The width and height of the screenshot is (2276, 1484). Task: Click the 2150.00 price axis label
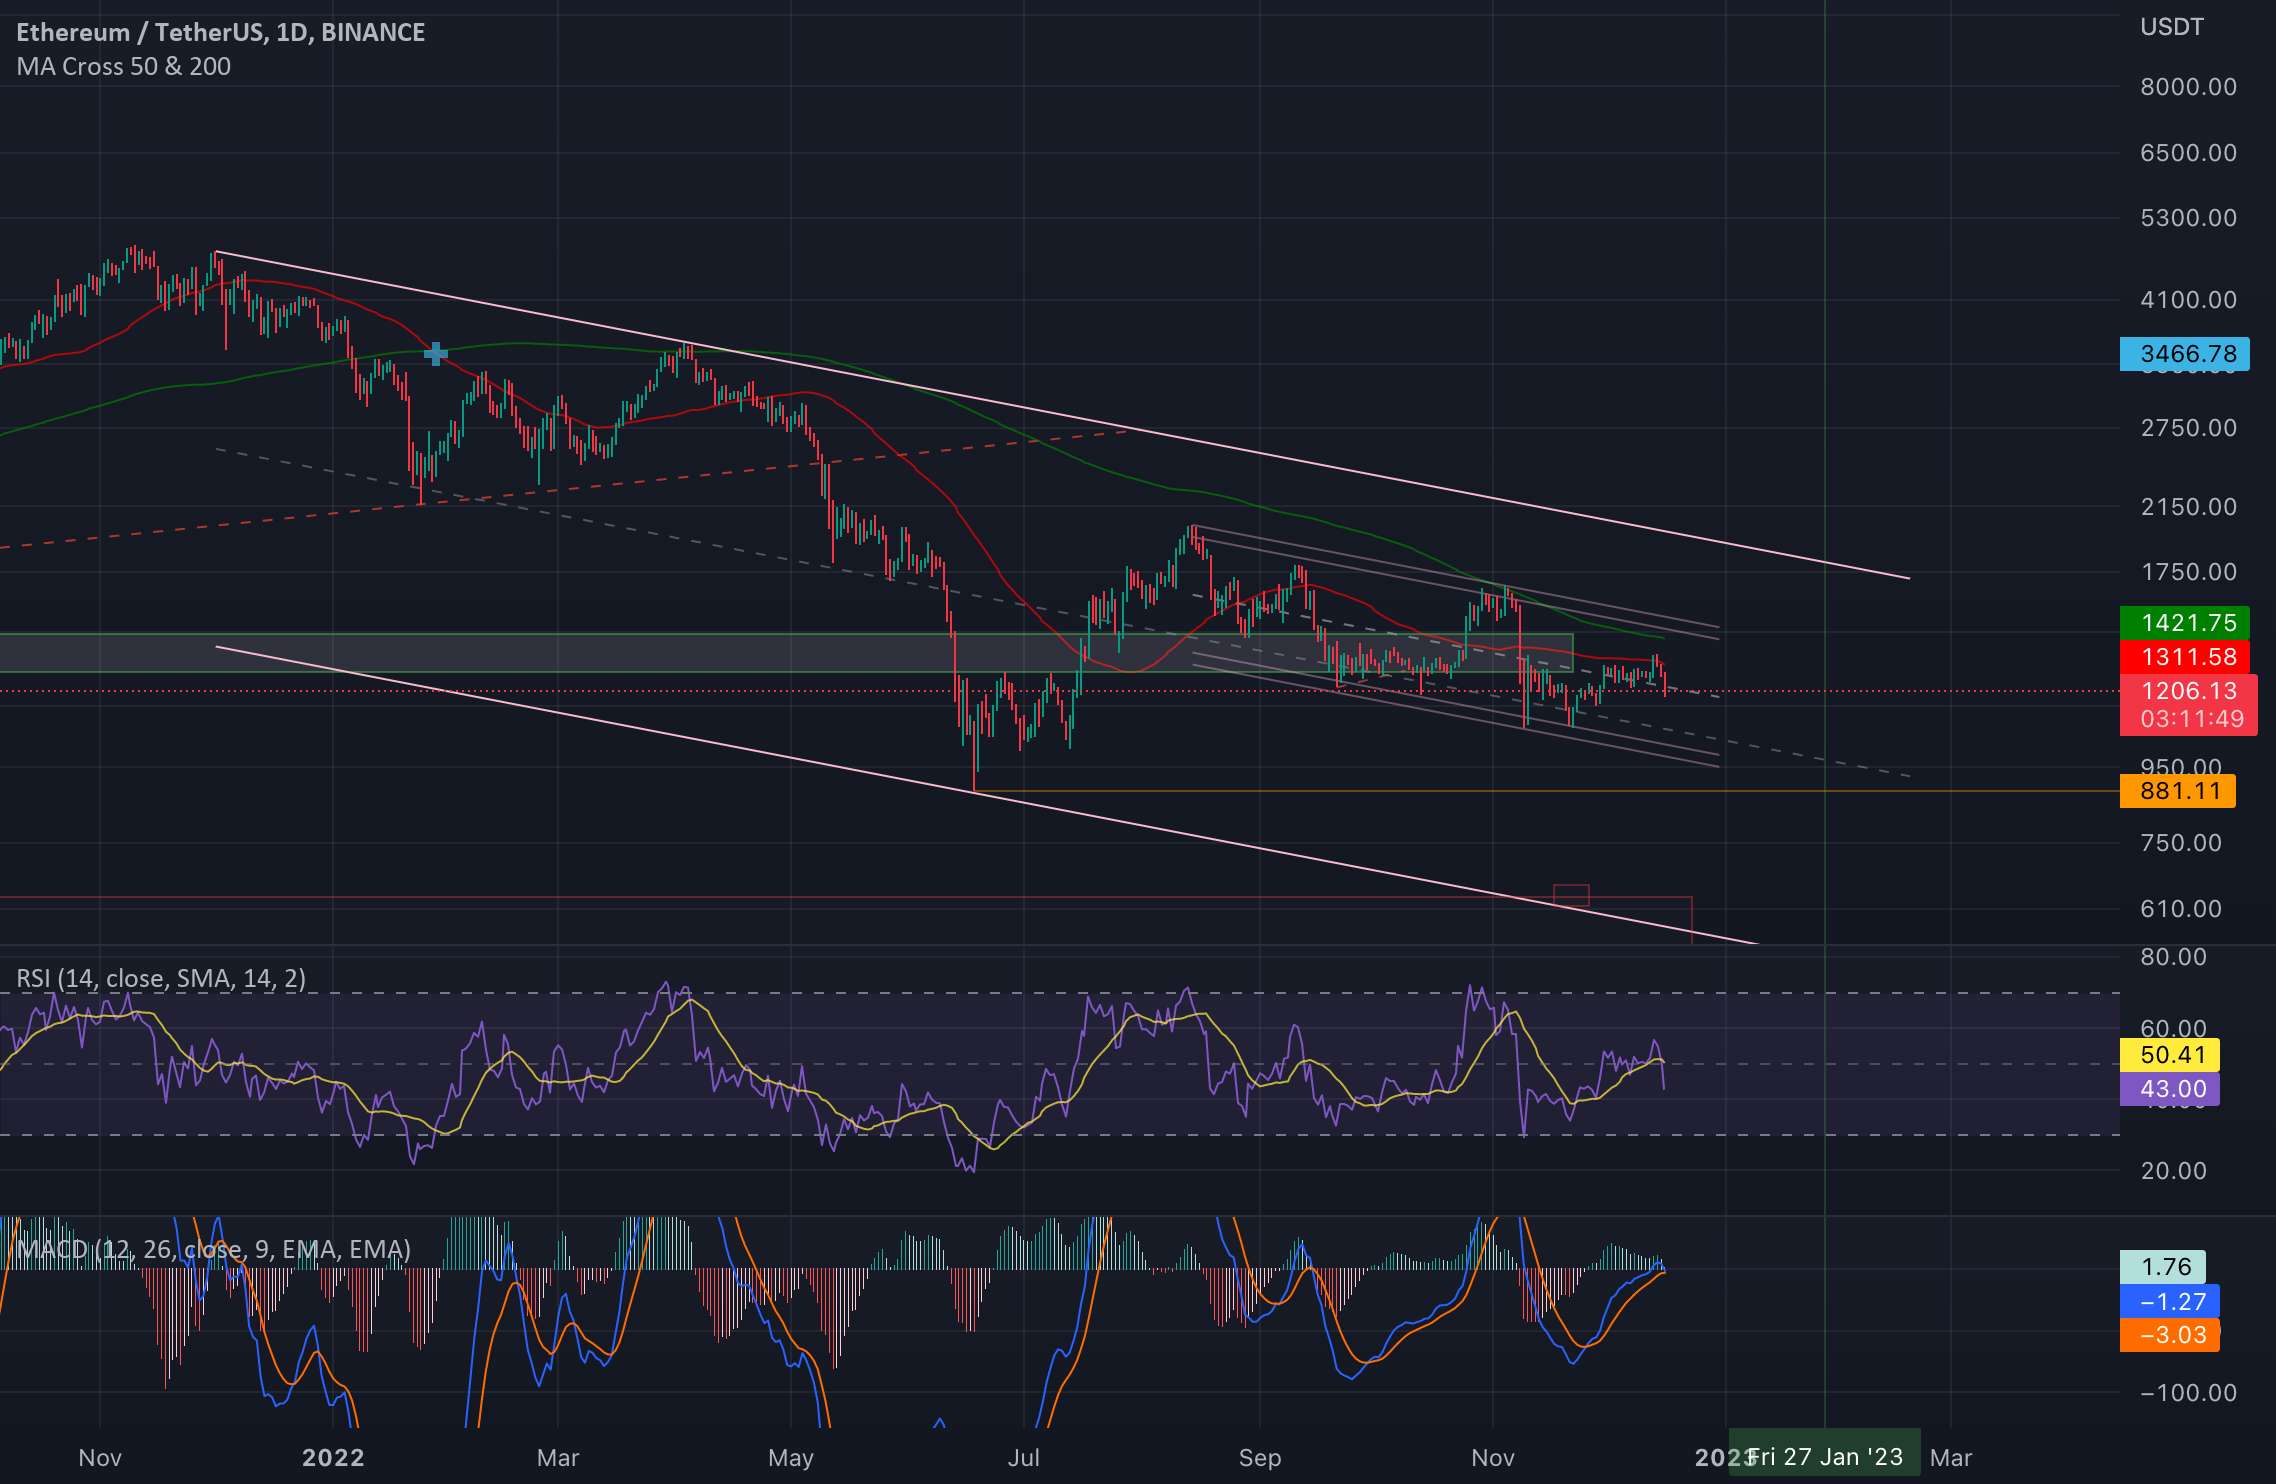click(2188, 507)
